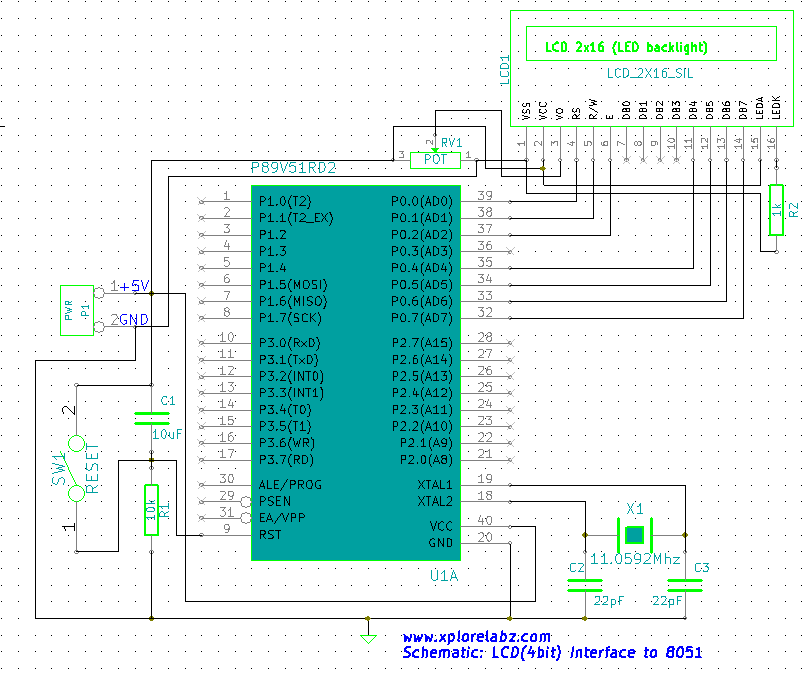Click the P1.5(MOSI) pin label
Screen dimensions: 809x681
(293, 285)
